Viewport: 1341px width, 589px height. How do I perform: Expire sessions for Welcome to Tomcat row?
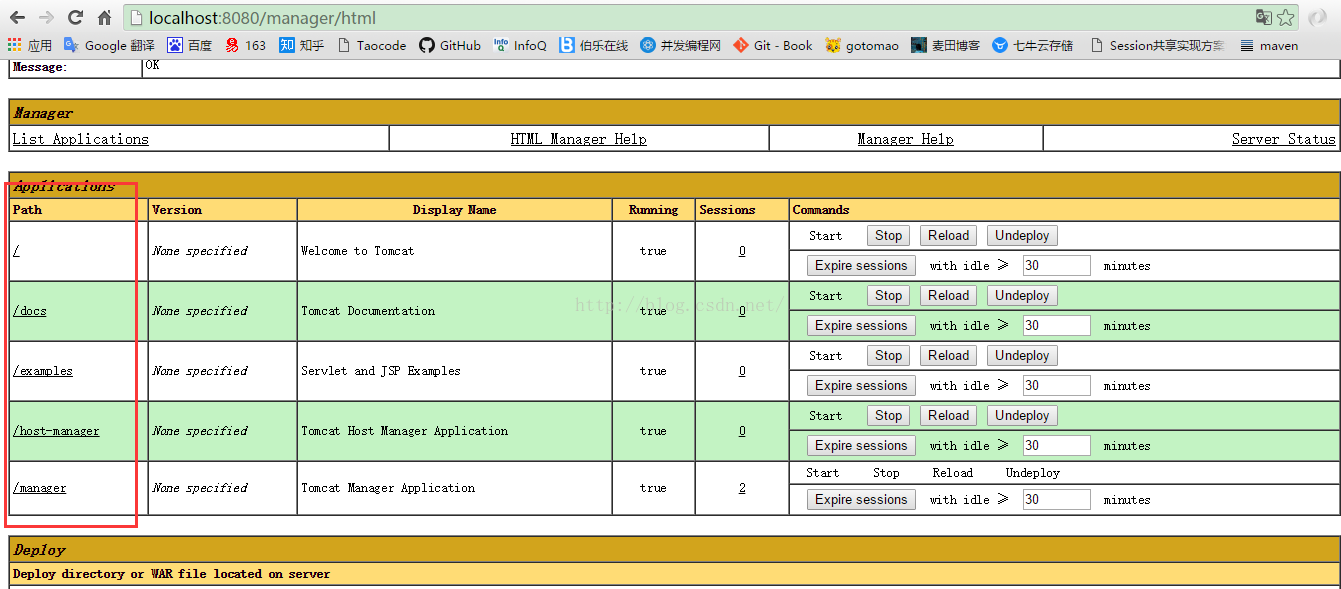pos(861,266)
